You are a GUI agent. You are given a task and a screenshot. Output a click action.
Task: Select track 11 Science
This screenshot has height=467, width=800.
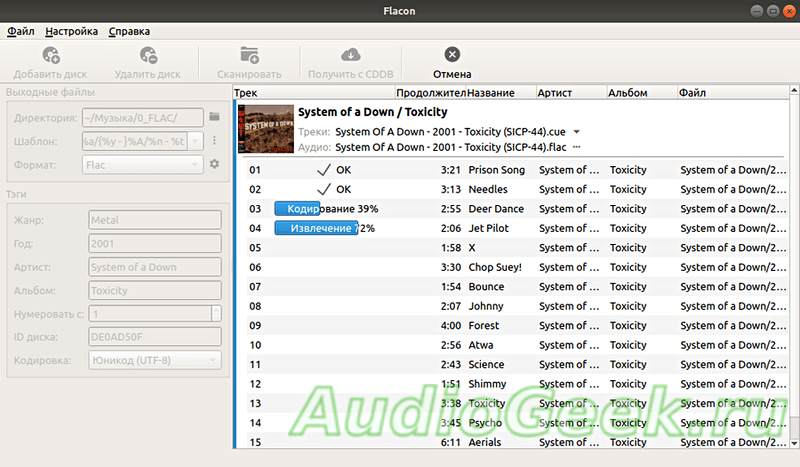click(x=517, y=364)
